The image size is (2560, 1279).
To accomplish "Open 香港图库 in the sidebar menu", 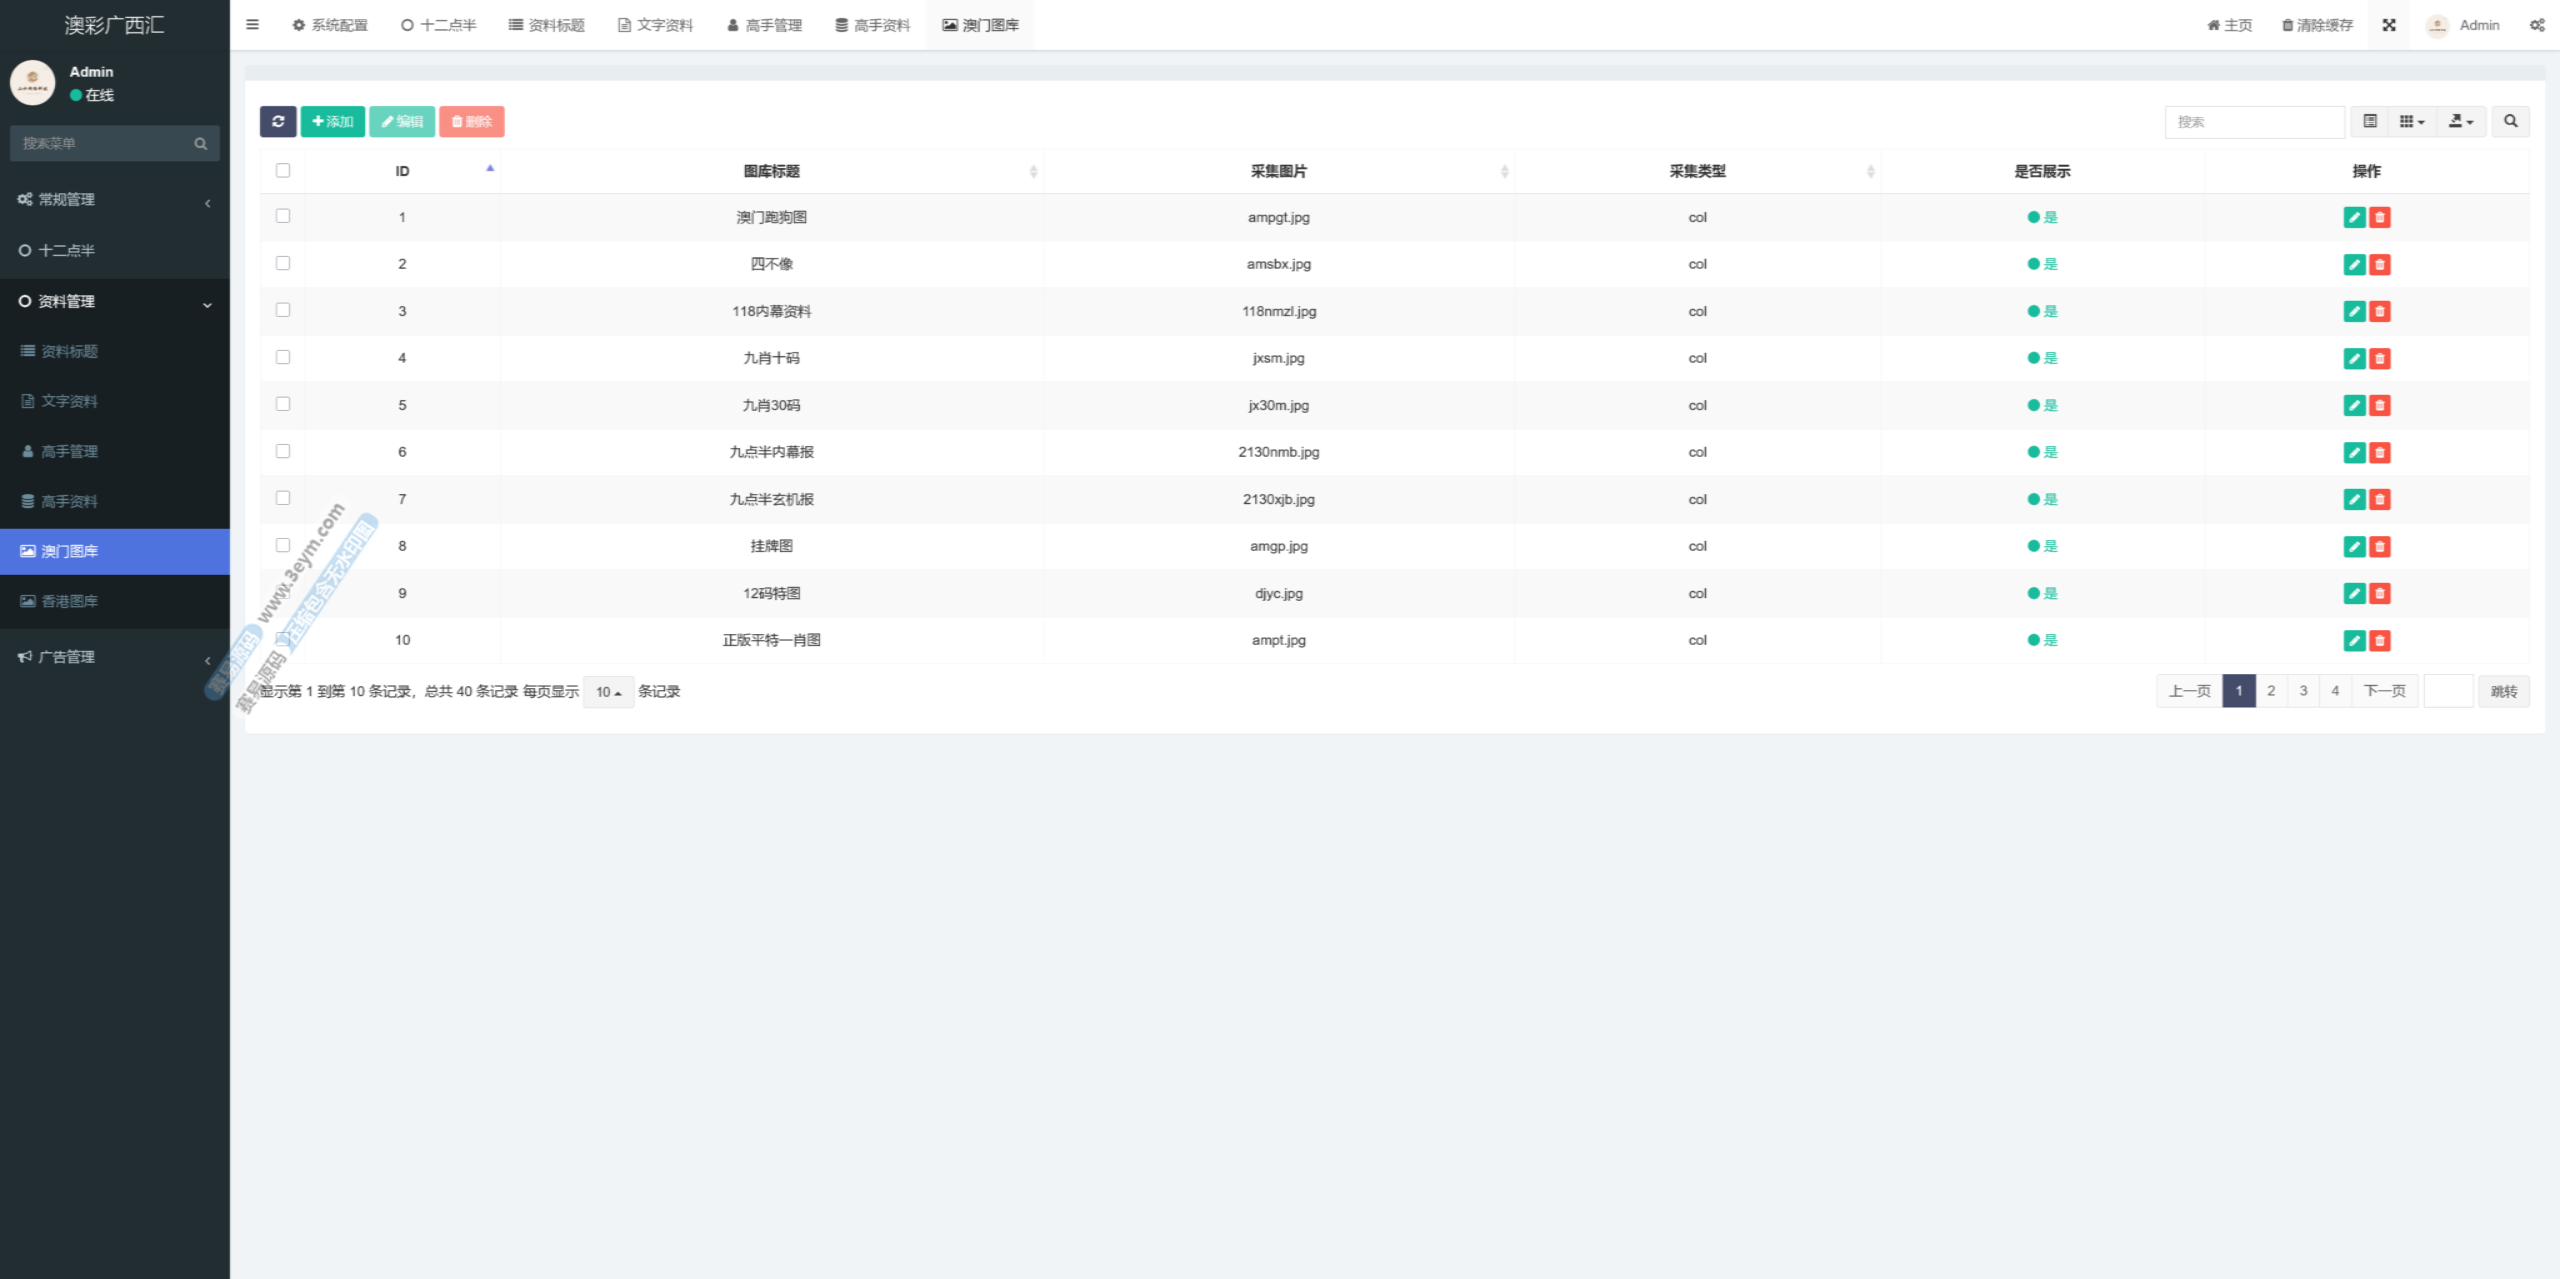I will 70,601.
